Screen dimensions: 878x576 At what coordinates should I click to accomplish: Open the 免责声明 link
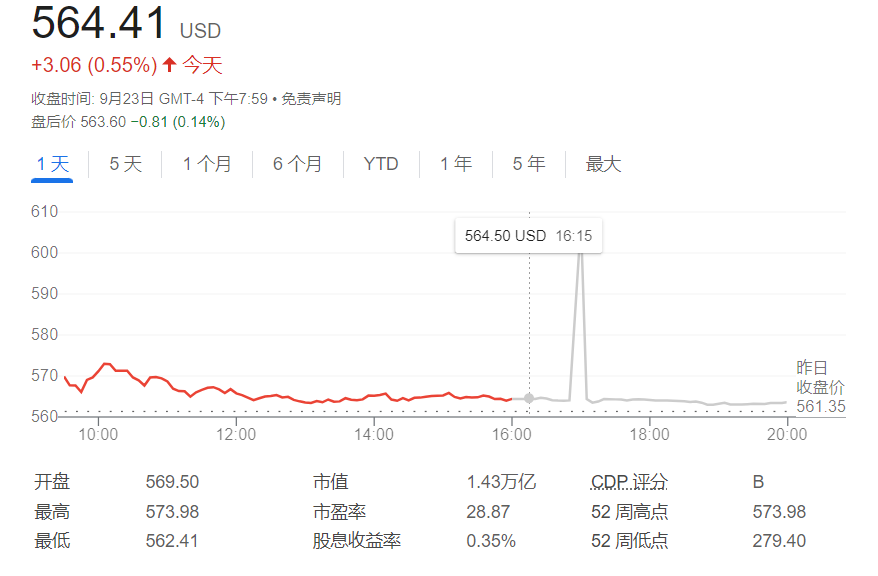311,99
